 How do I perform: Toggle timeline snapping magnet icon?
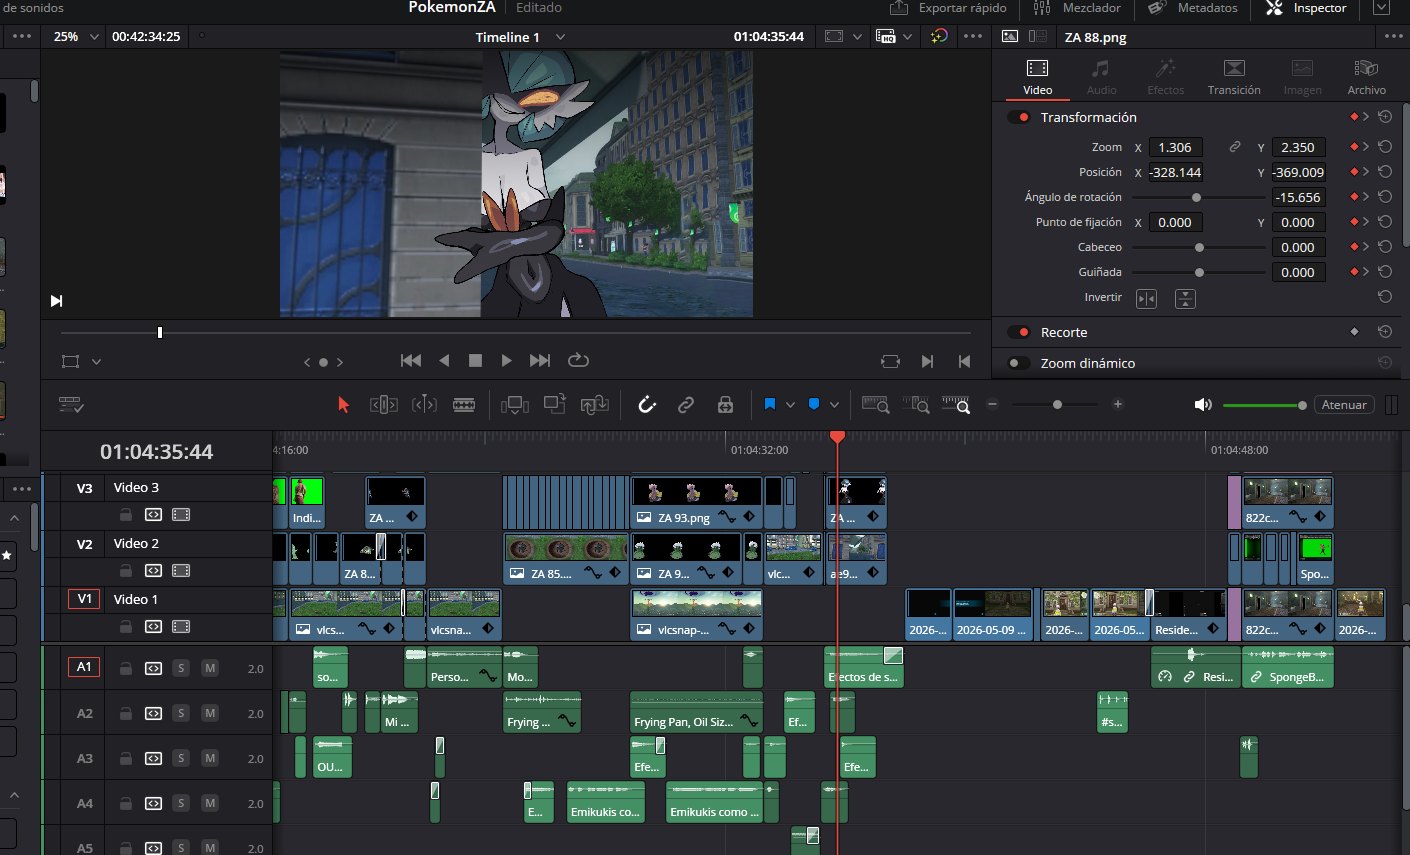tap(647, 404)
